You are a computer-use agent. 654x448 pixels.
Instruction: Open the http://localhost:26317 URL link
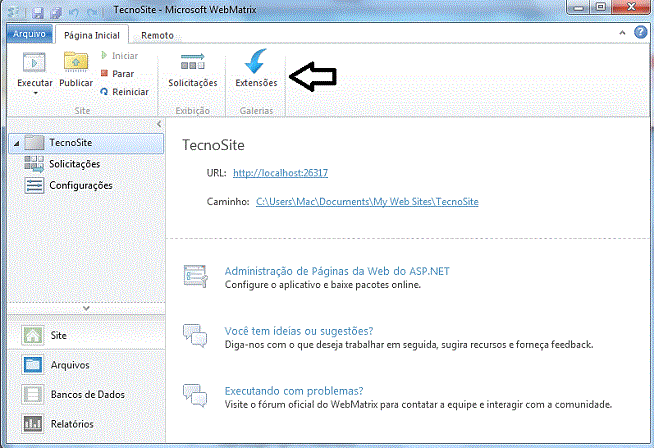coord(280,173)
